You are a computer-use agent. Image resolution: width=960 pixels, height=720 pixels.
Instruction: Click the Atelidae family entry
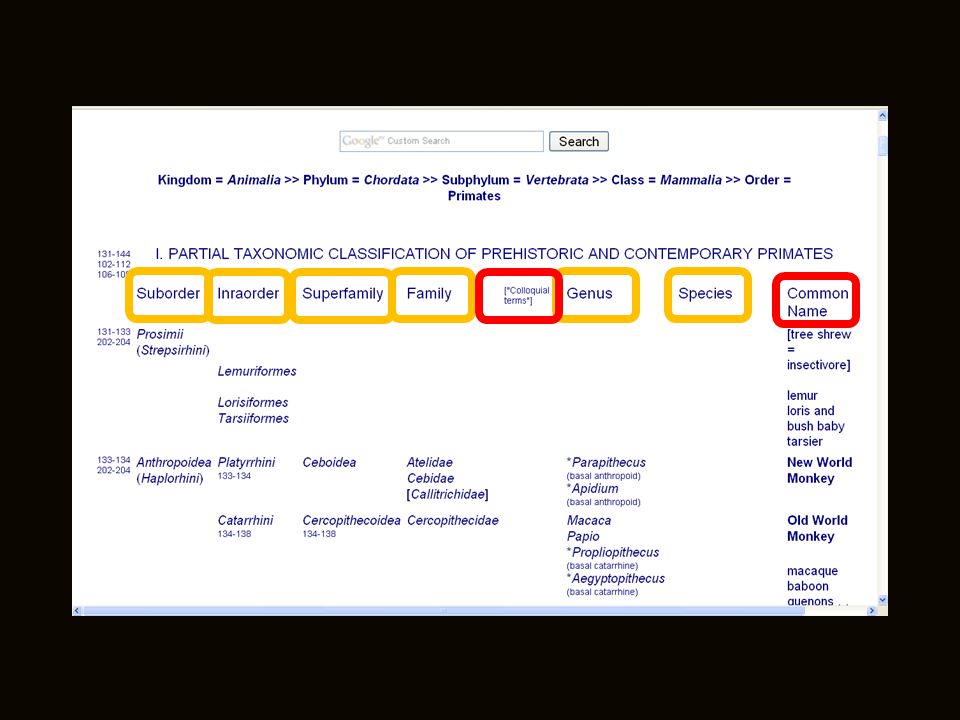(430, 462)
